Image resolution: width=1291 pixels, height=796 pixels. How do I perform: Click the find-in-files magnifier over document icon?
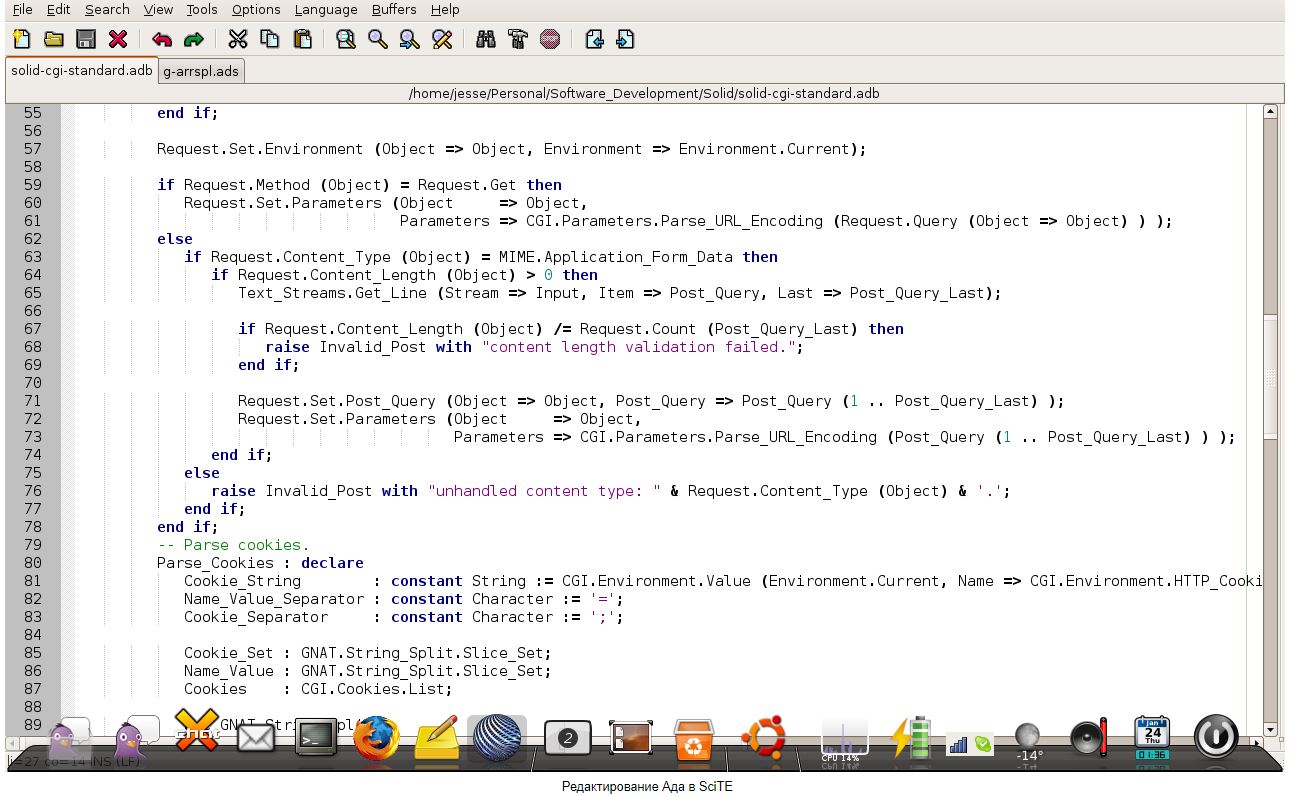click(346, 39)
